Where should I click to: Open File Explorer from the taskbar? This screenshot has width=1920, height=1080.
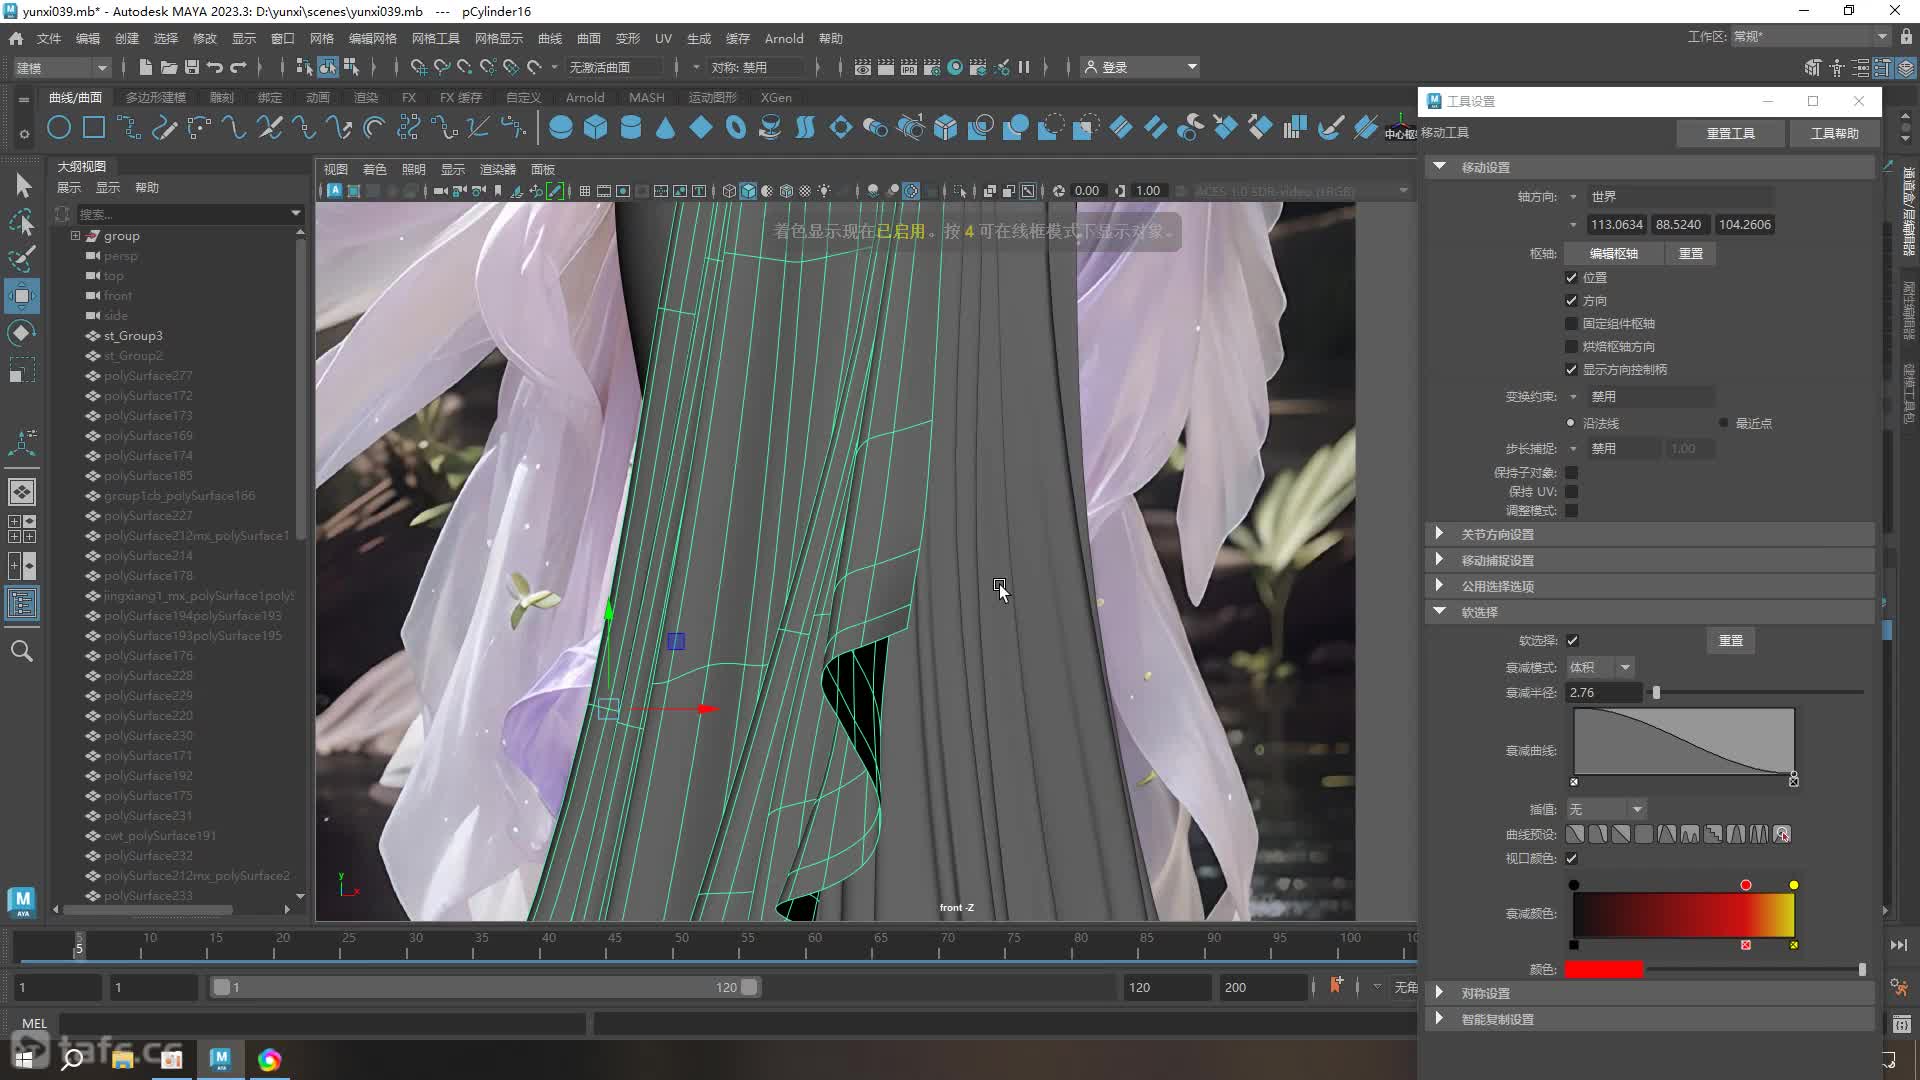(123, 1059)
